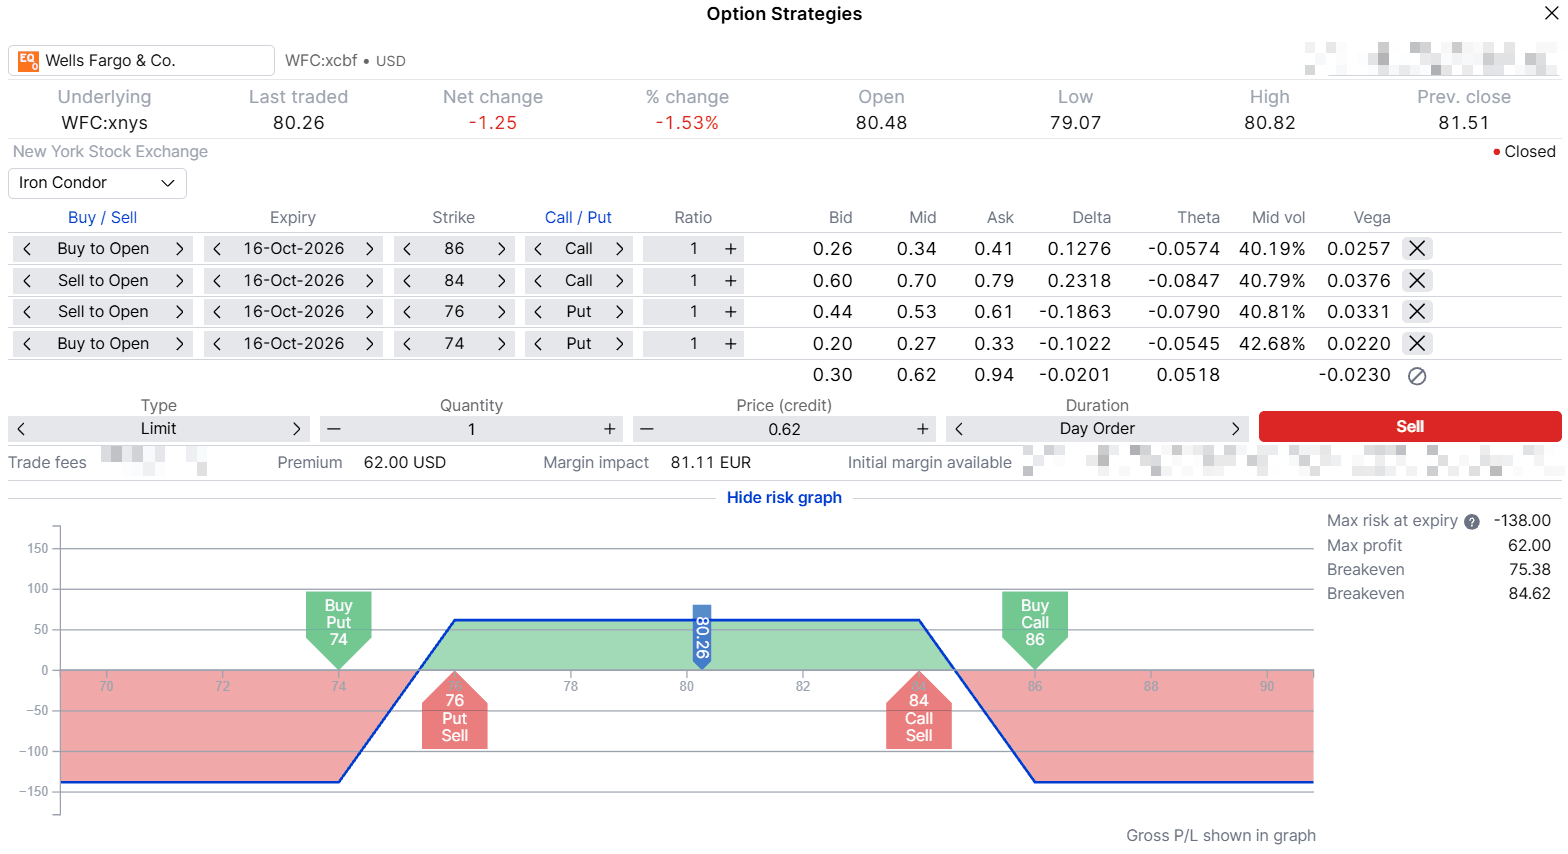Delete the 76 Put leg
Image resolution: width=1568 pixels, height=854 pixels.
(1417, 311)
